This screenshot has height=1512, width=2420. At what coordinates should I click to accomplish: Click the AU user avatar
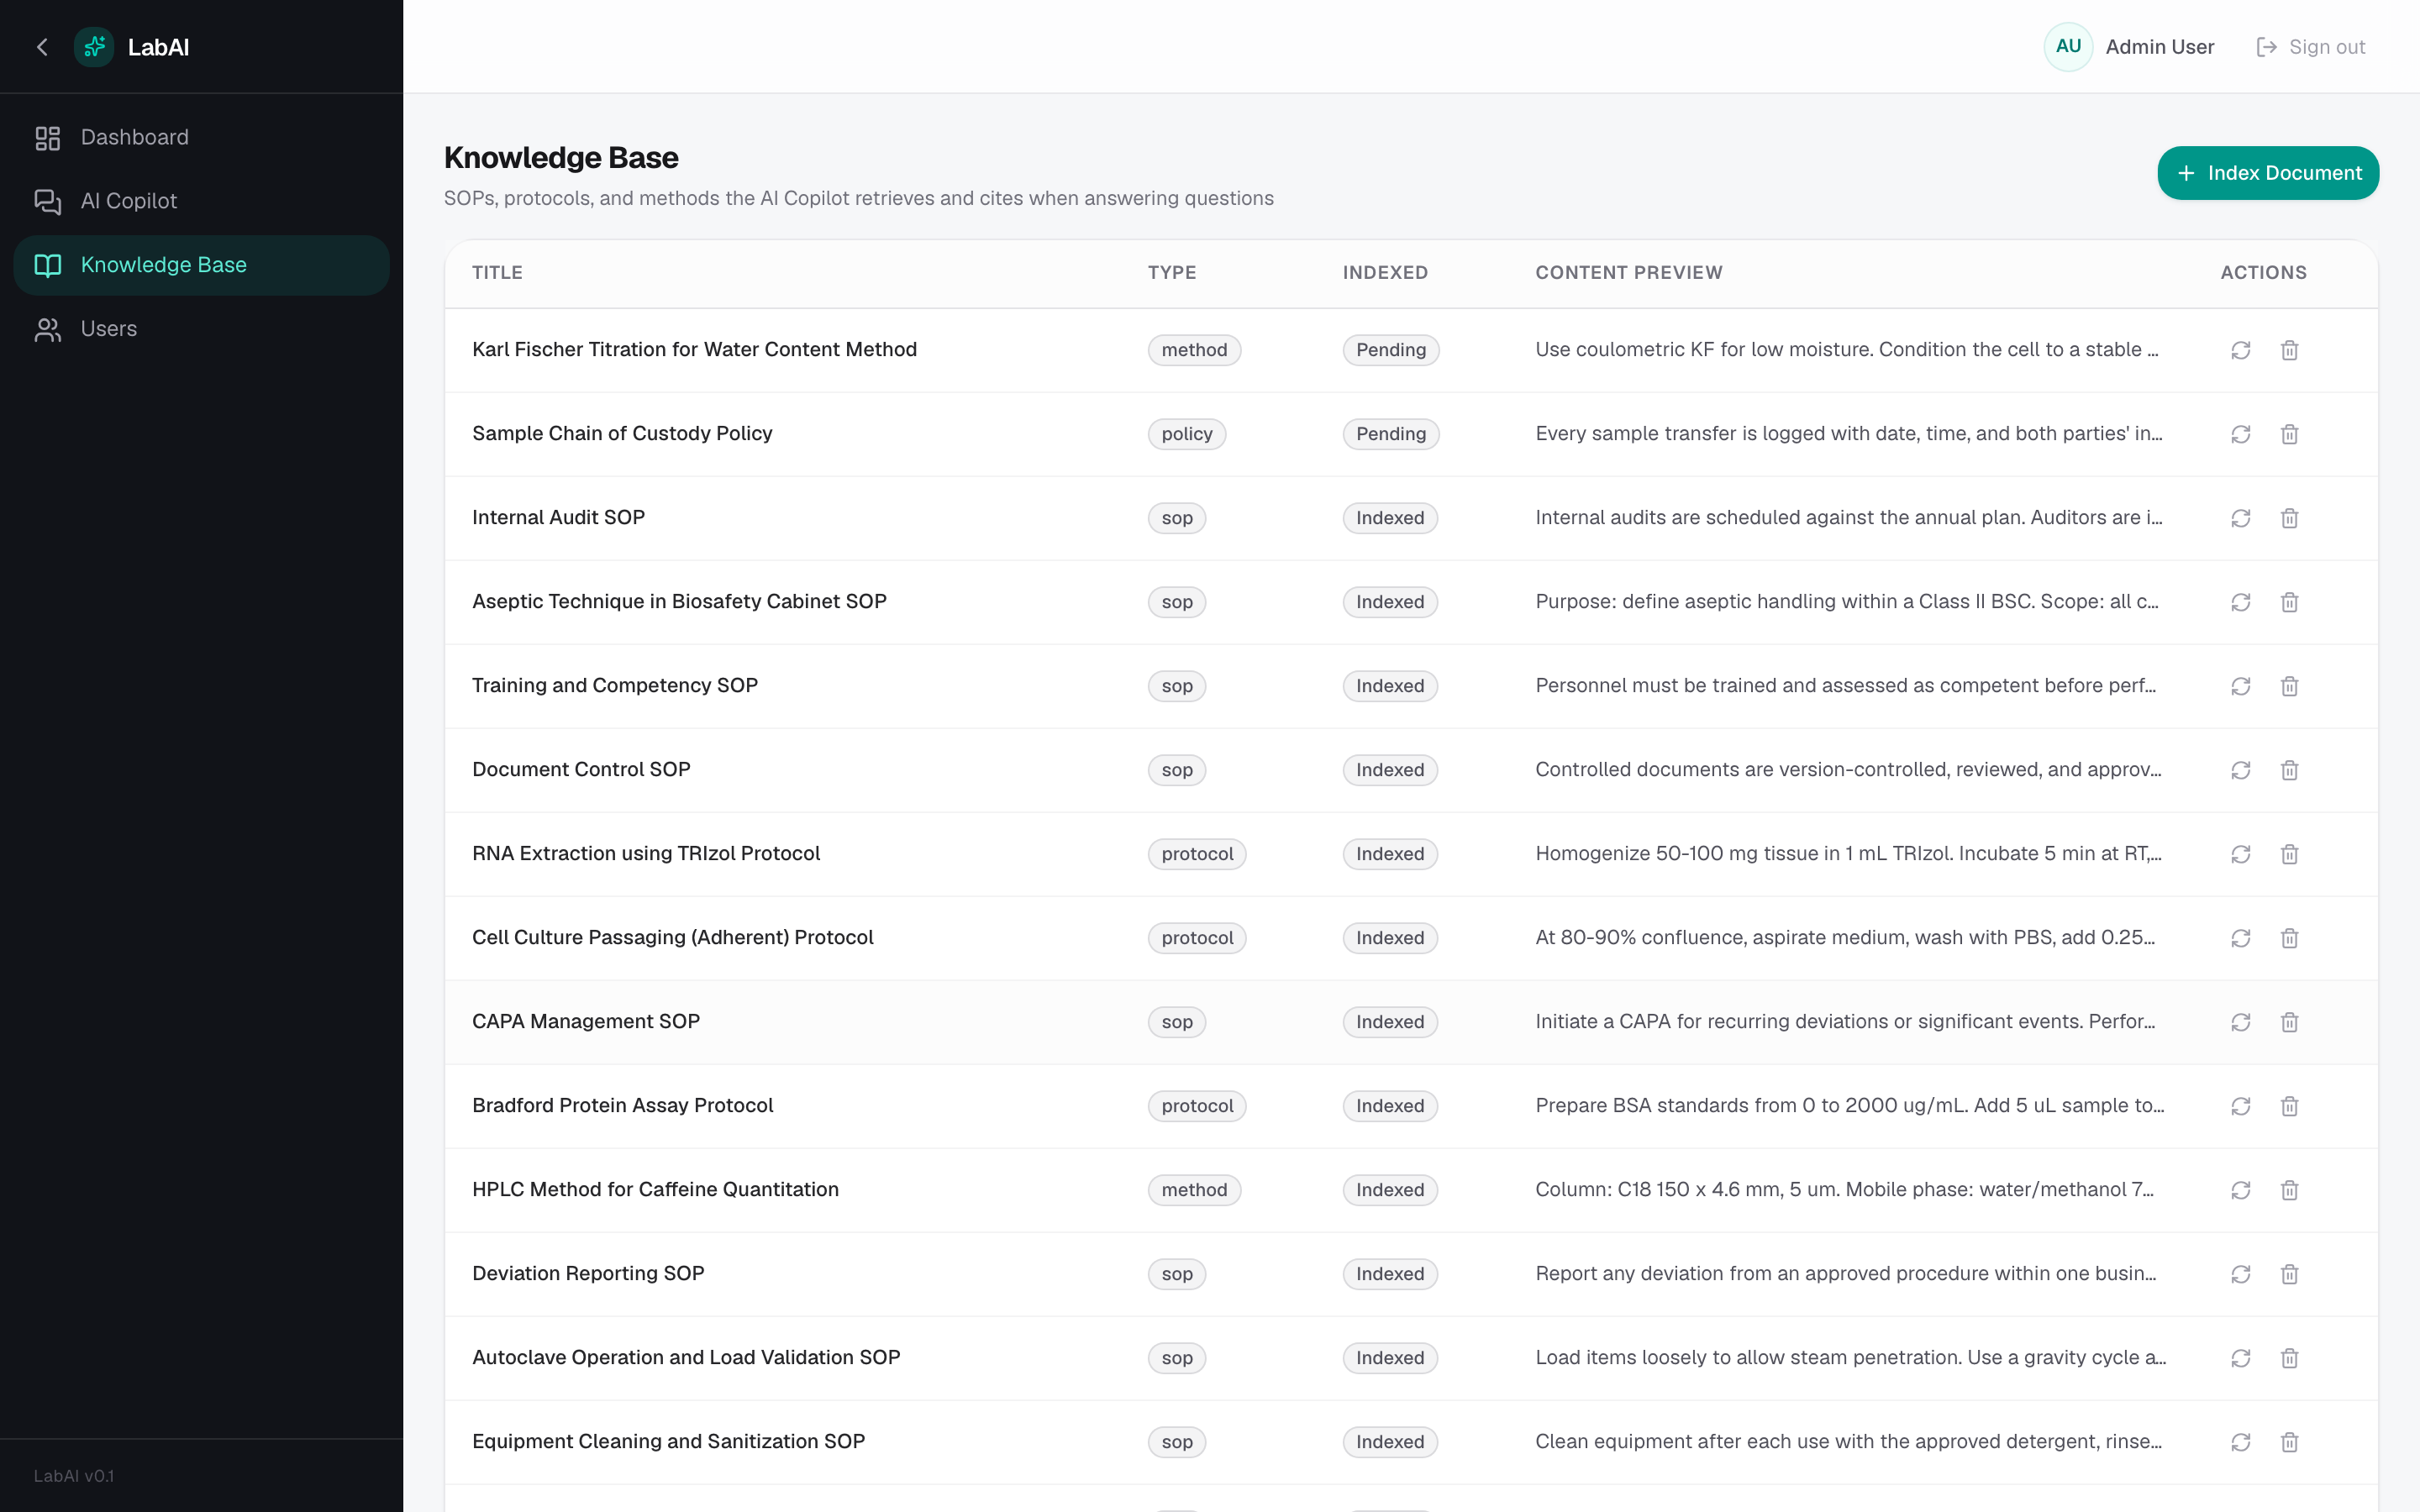point(2068,47)
